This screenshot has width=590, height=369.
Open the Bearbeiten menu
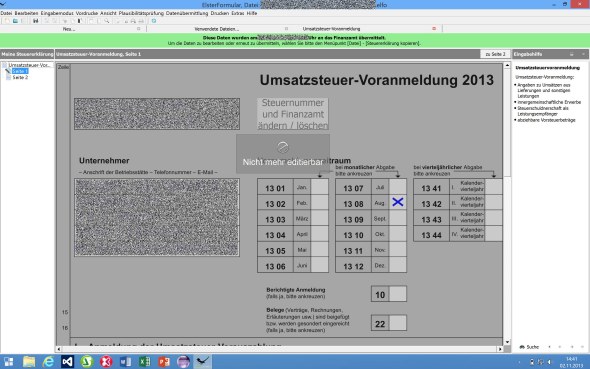click(x=26, y=13)
